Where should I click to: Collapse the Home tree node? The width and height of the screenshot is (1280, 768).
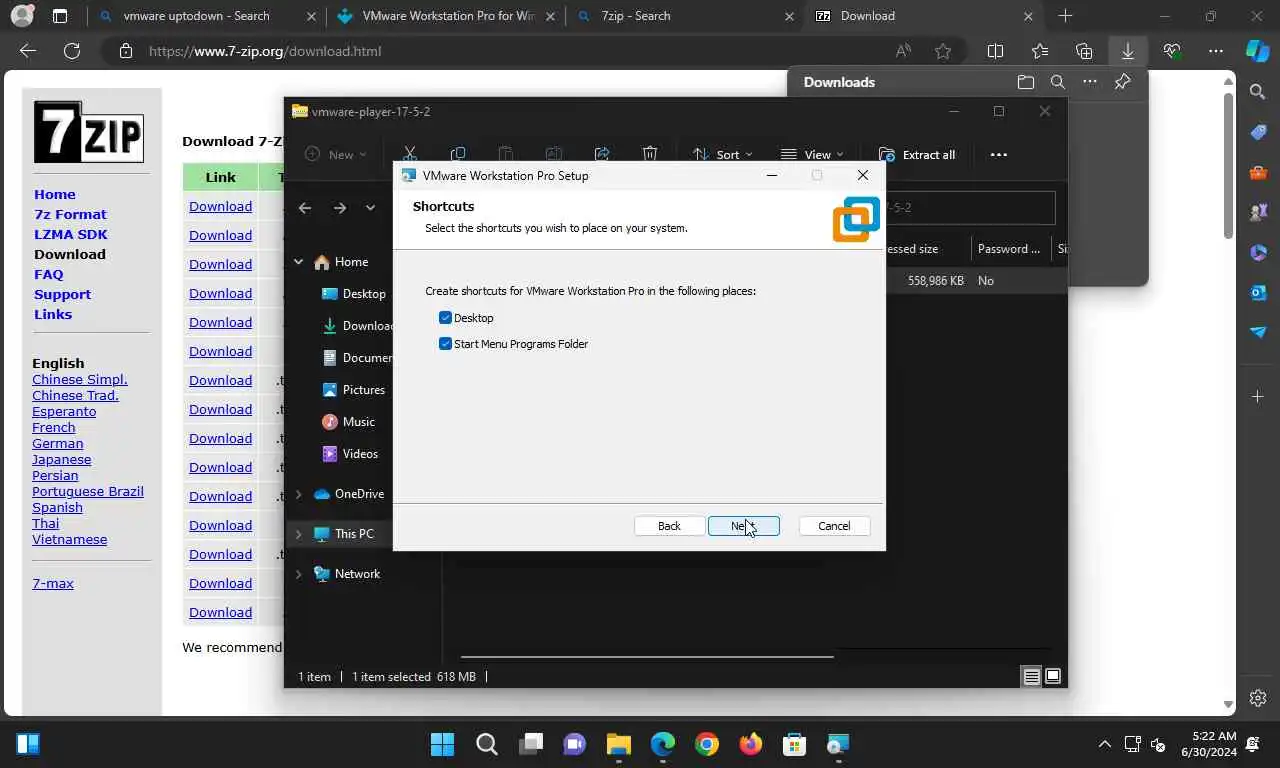tap(298, 262)
